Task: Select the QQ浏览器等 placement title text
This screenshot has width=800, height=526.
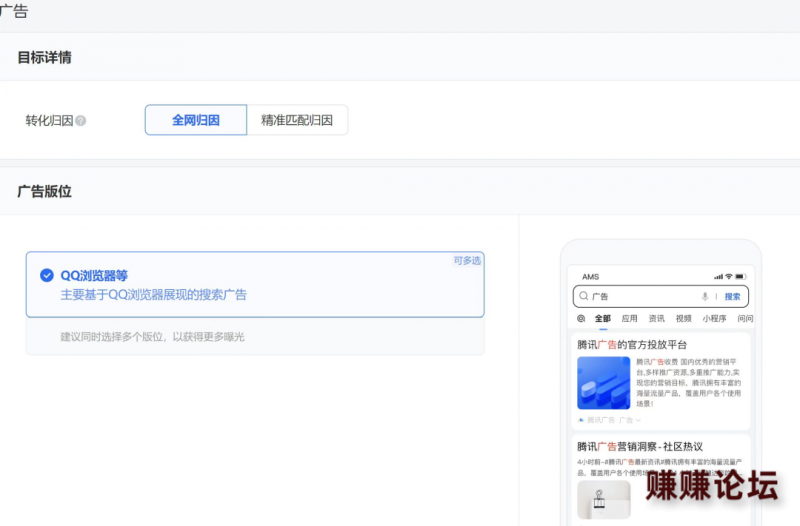Action: point(94,275)
